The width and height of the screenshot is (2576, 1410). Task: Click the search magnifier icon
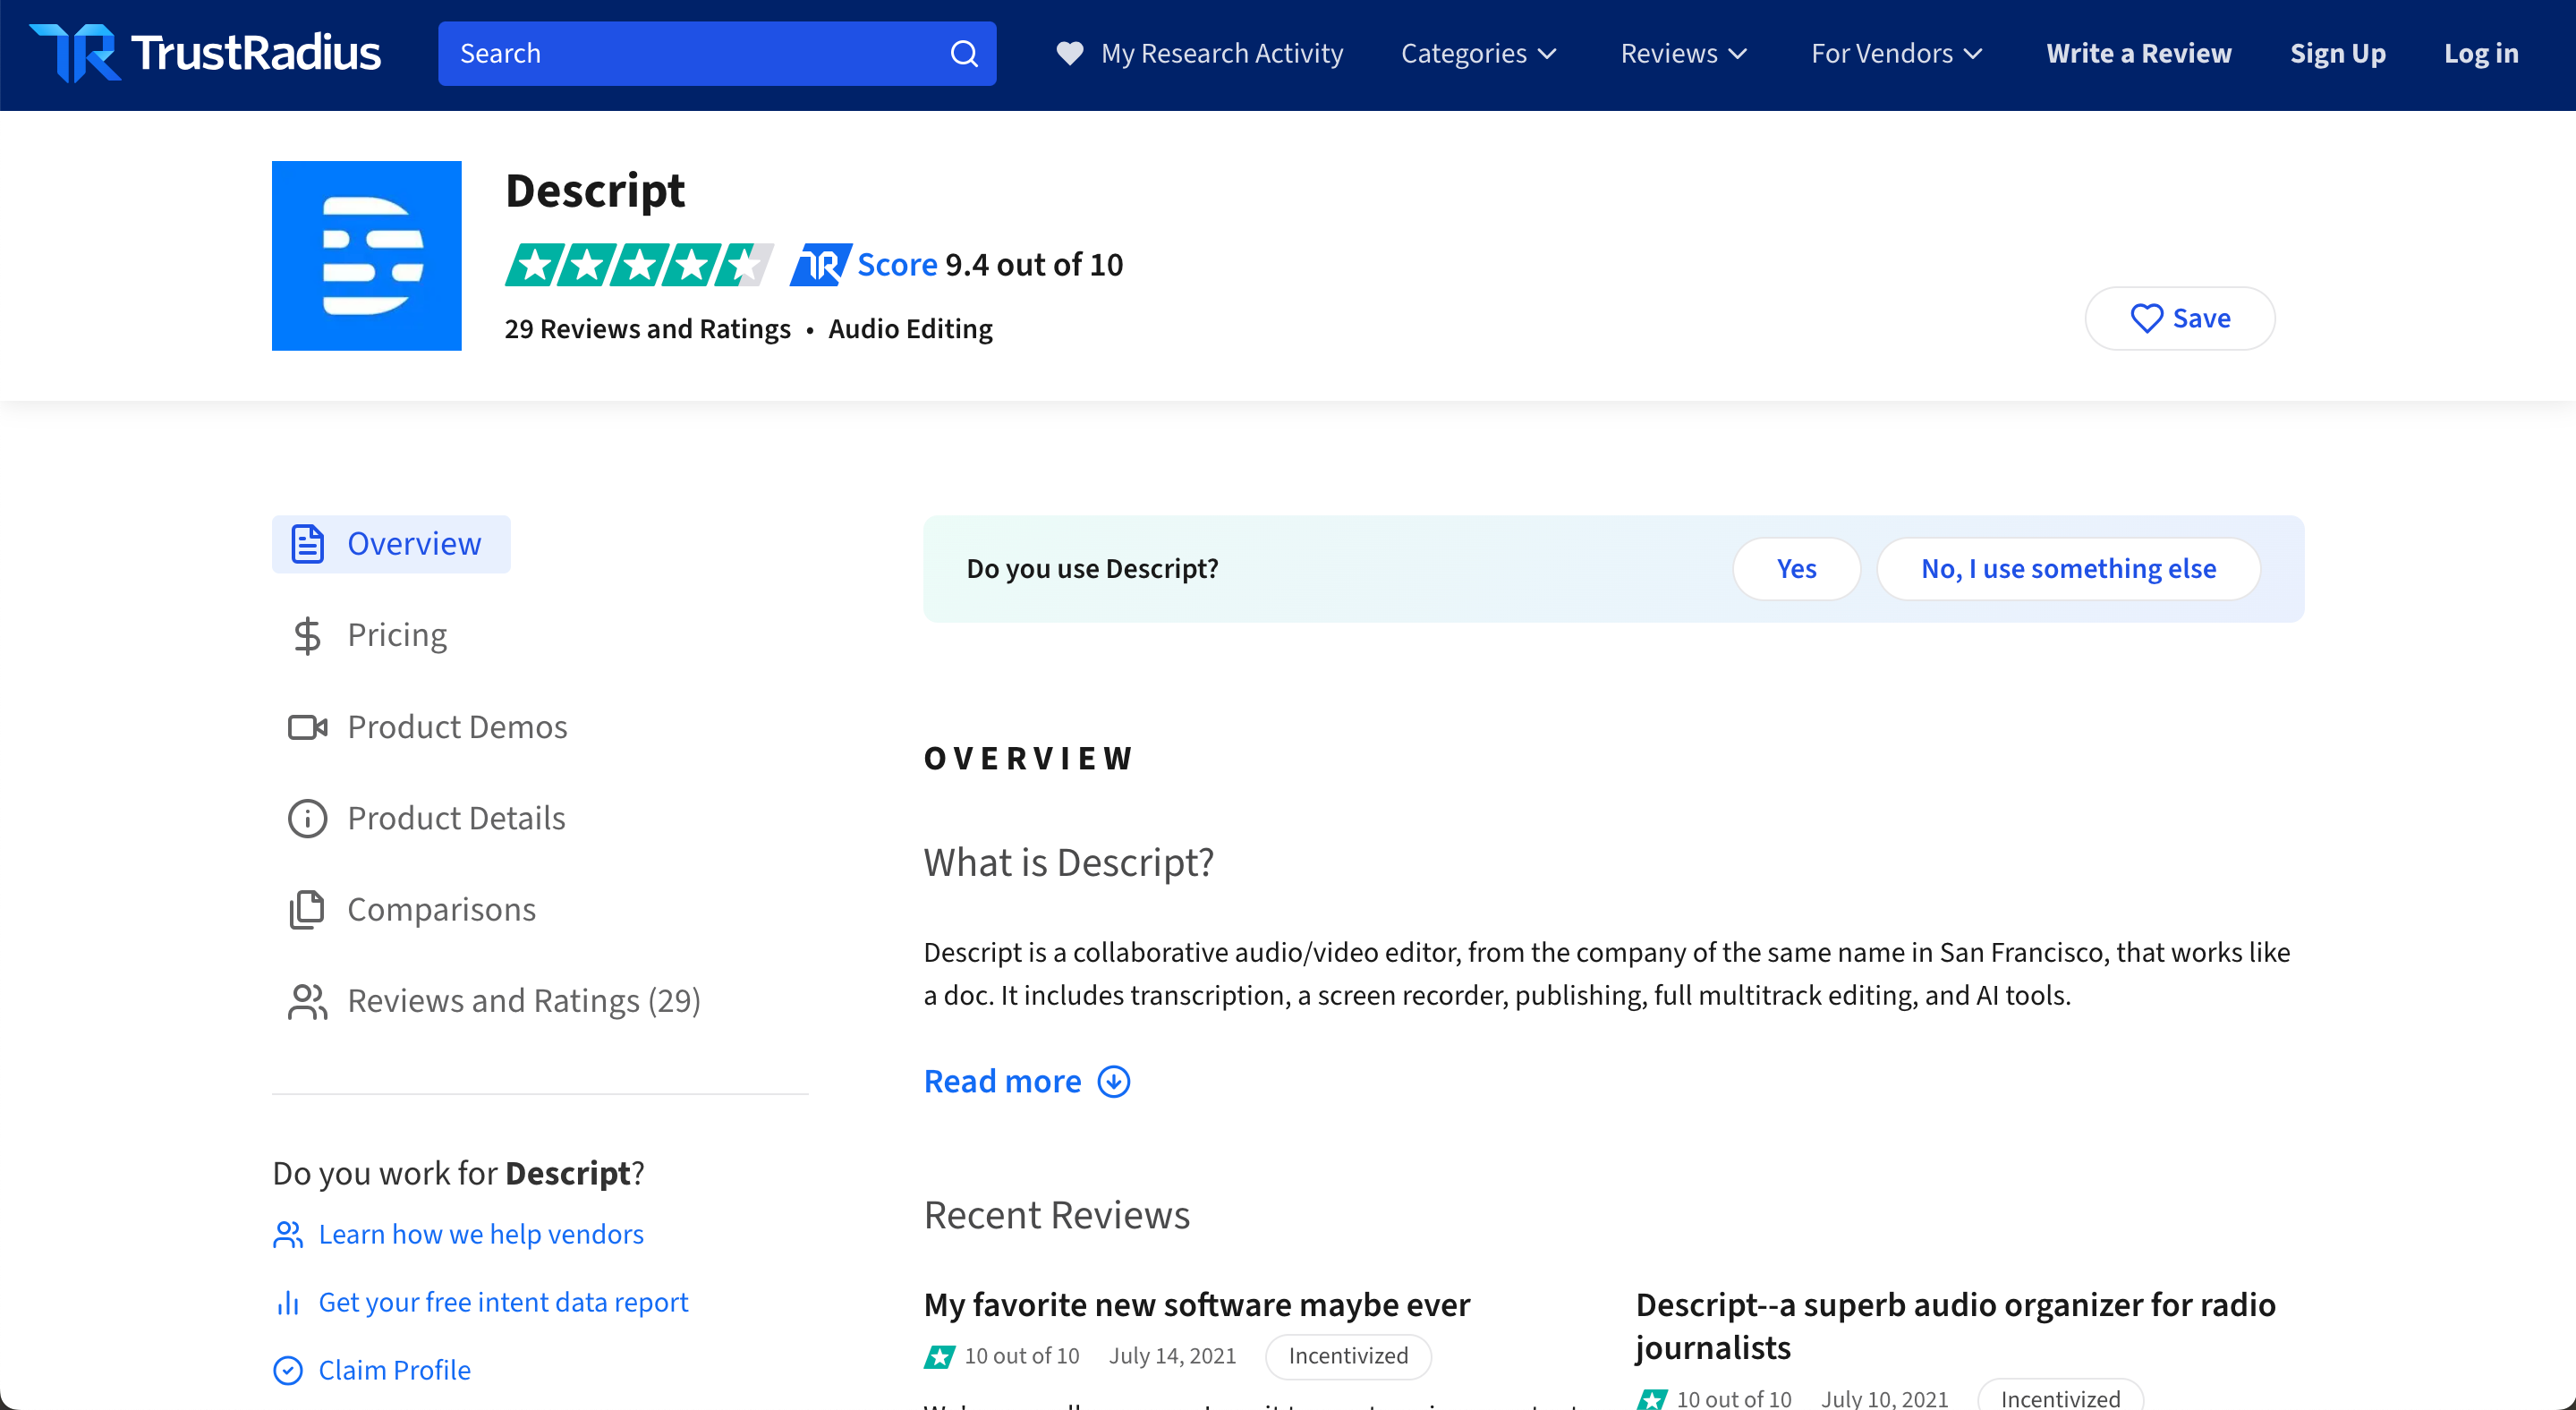click(963, 54)
